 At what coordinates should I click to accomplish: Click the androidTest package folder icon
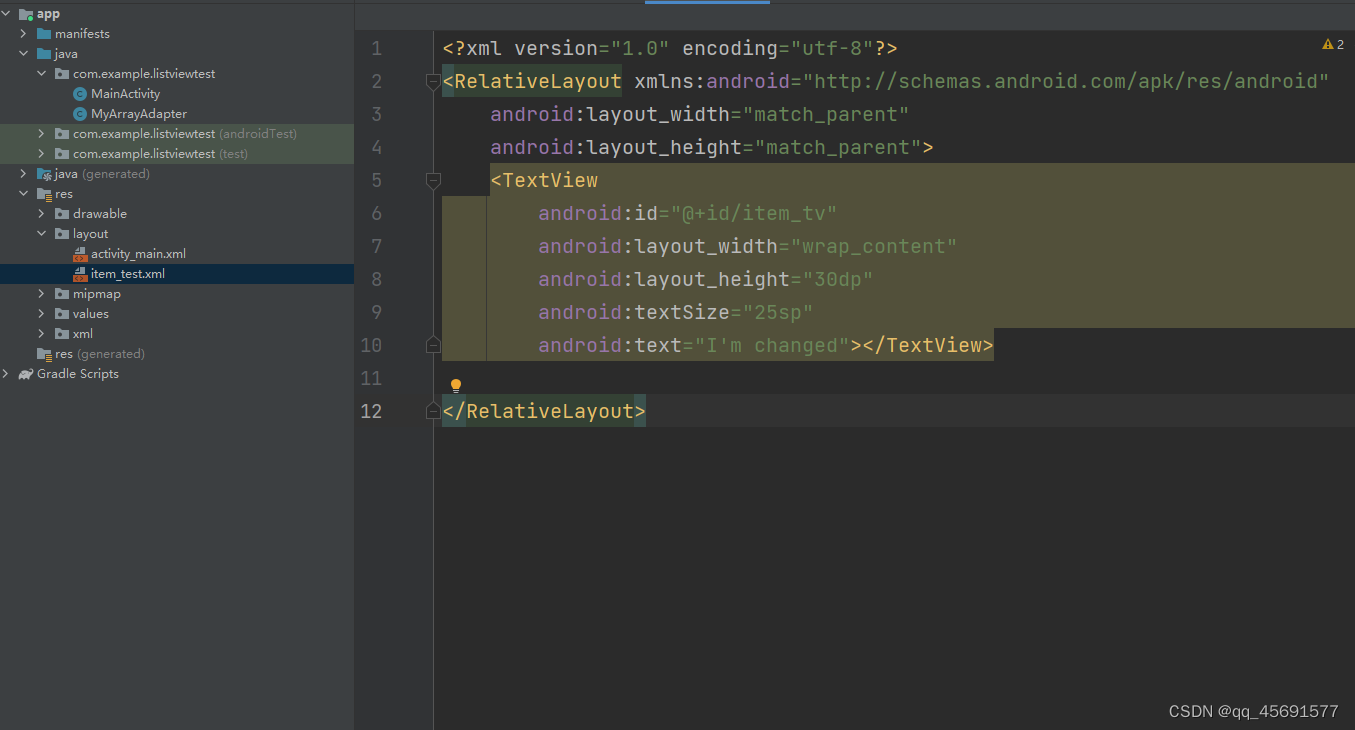pos(62,134)
